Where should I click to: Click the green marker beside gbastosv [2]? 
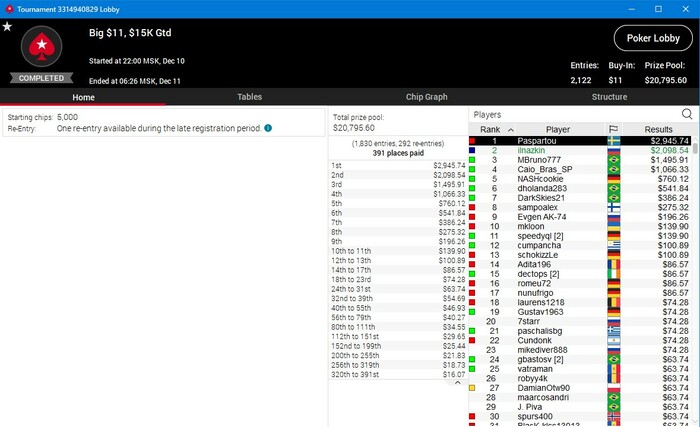[472, 360]
